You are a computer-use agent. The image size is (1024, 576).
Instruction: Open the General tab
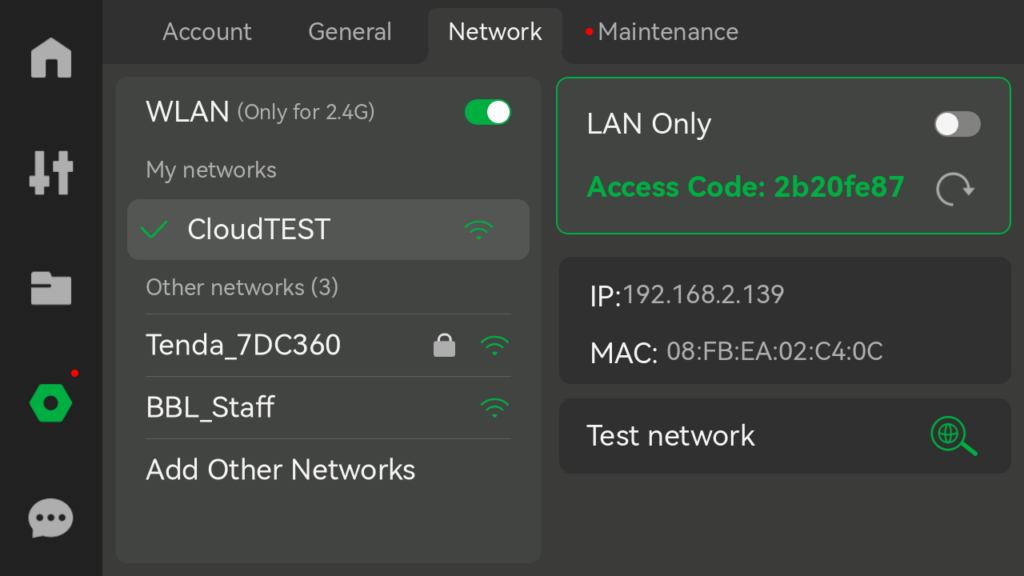click(x=349, y=32)
